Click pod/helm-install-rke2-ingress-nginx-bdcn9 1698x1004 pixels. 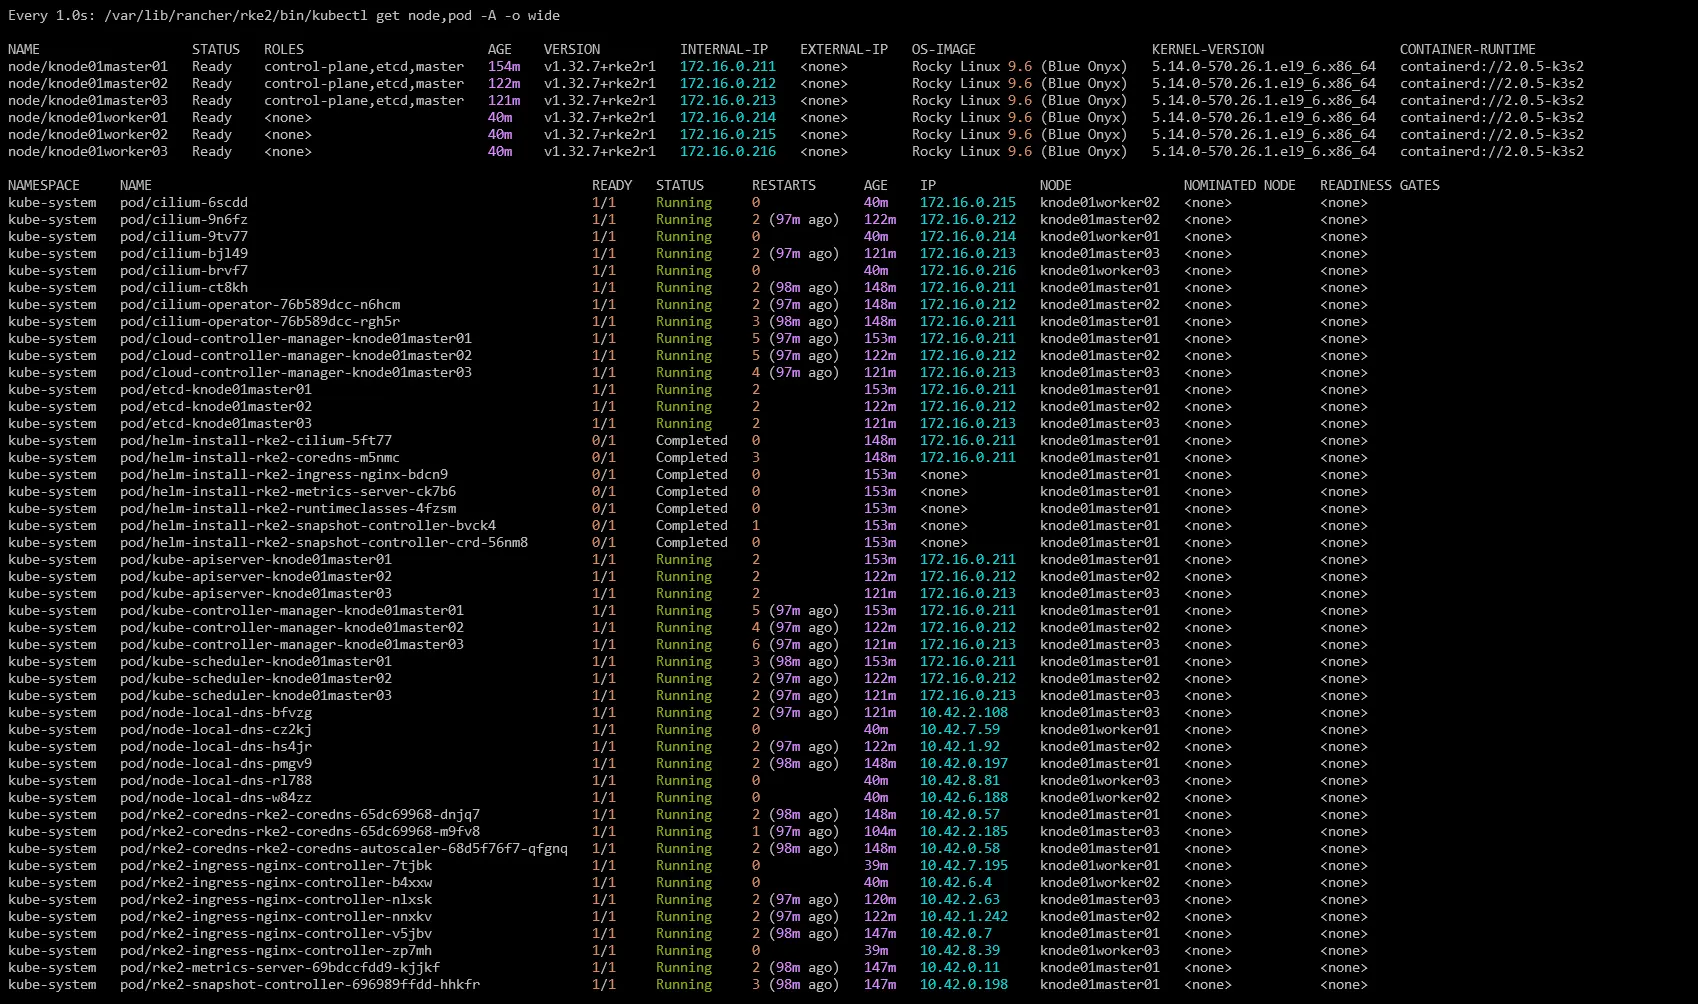click(284, 474)
